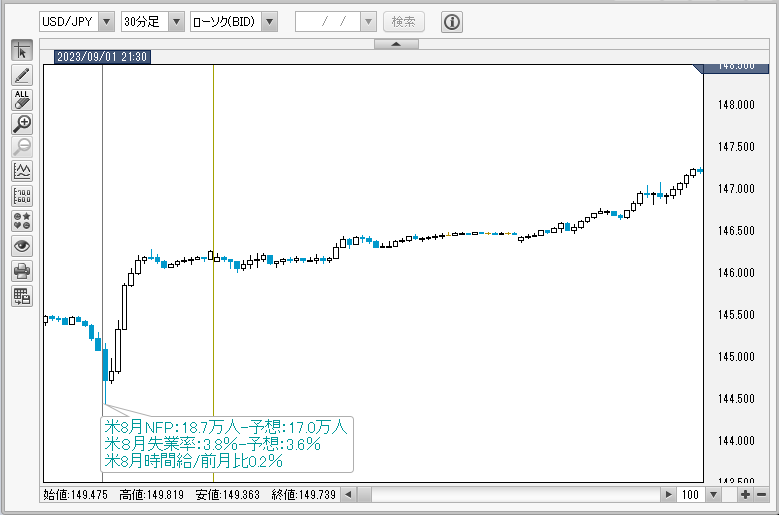This screenshot has height=515, width=779.
Task: Click the 検索 search button
Action: (x=403, y=22)
